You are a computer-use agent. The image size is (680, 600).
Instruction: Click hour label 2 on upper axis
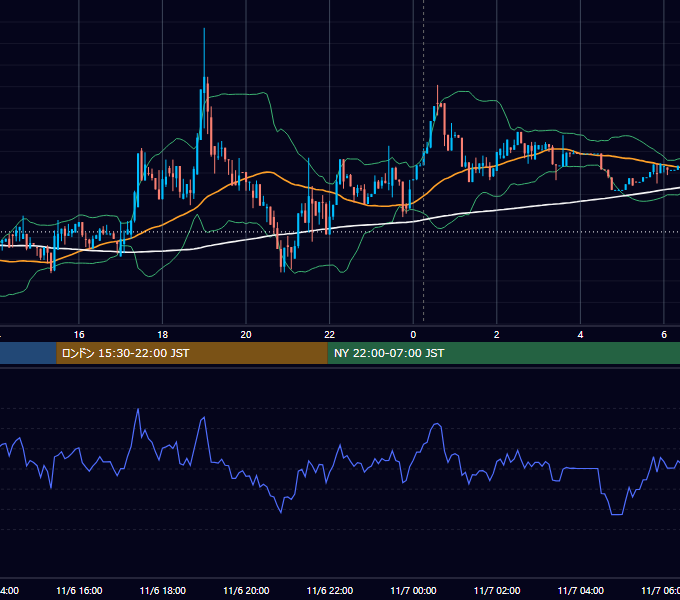(x=497, y=335)
